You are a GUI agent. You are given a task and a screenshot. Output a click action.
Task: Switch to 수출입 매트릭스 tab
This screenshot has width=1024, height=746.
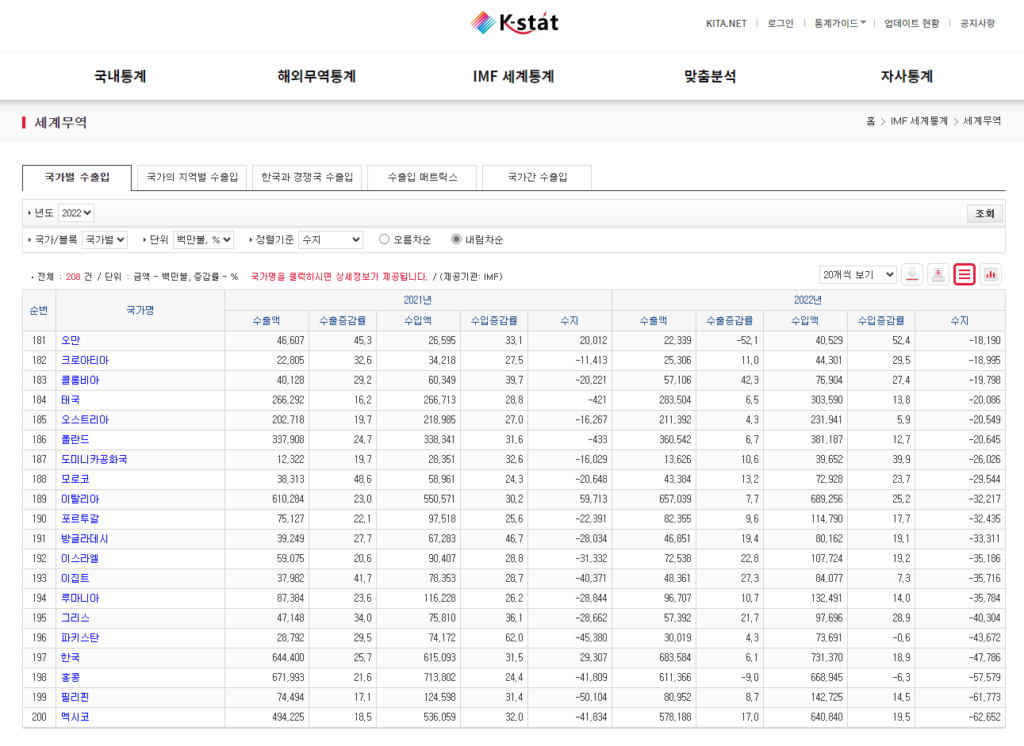pyautogui.click(x=422, y=178)
